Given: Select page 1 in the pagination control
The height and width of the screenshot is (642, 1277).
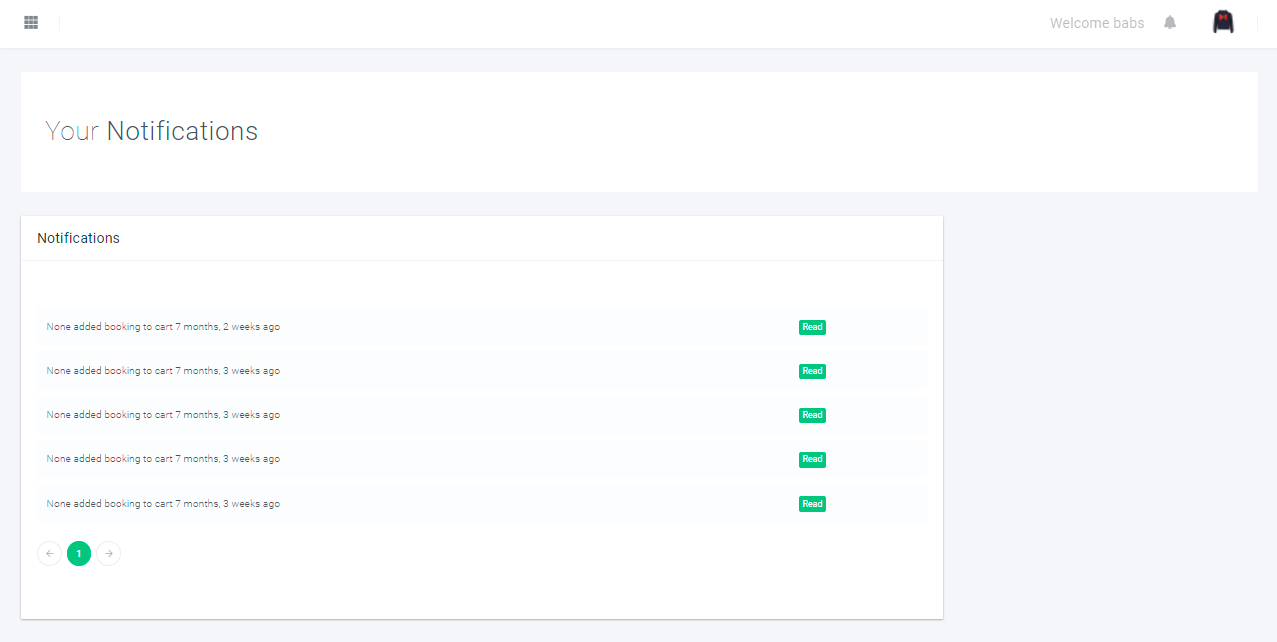Looking at the screenshot, I should point(79,553).
